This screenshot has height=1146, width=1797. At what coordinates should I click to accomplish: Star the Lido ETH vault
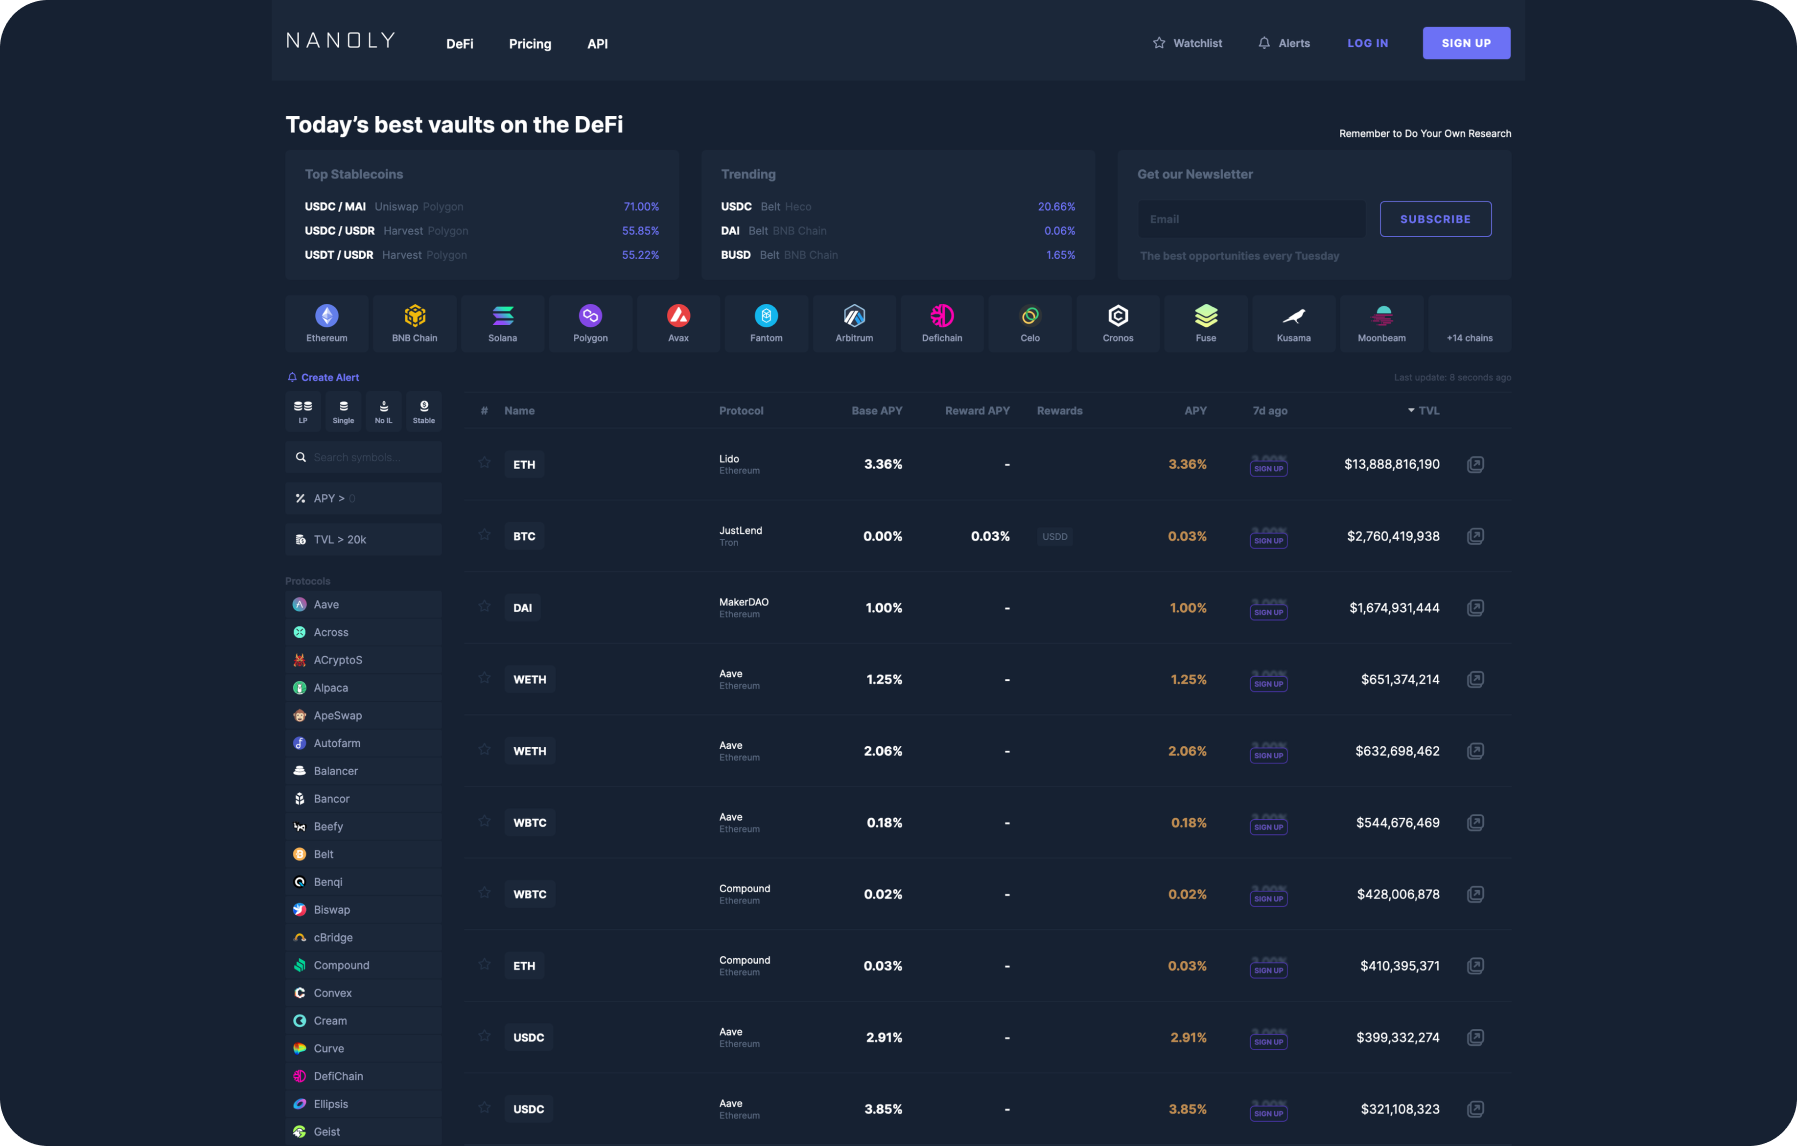[x=484, y=463]
